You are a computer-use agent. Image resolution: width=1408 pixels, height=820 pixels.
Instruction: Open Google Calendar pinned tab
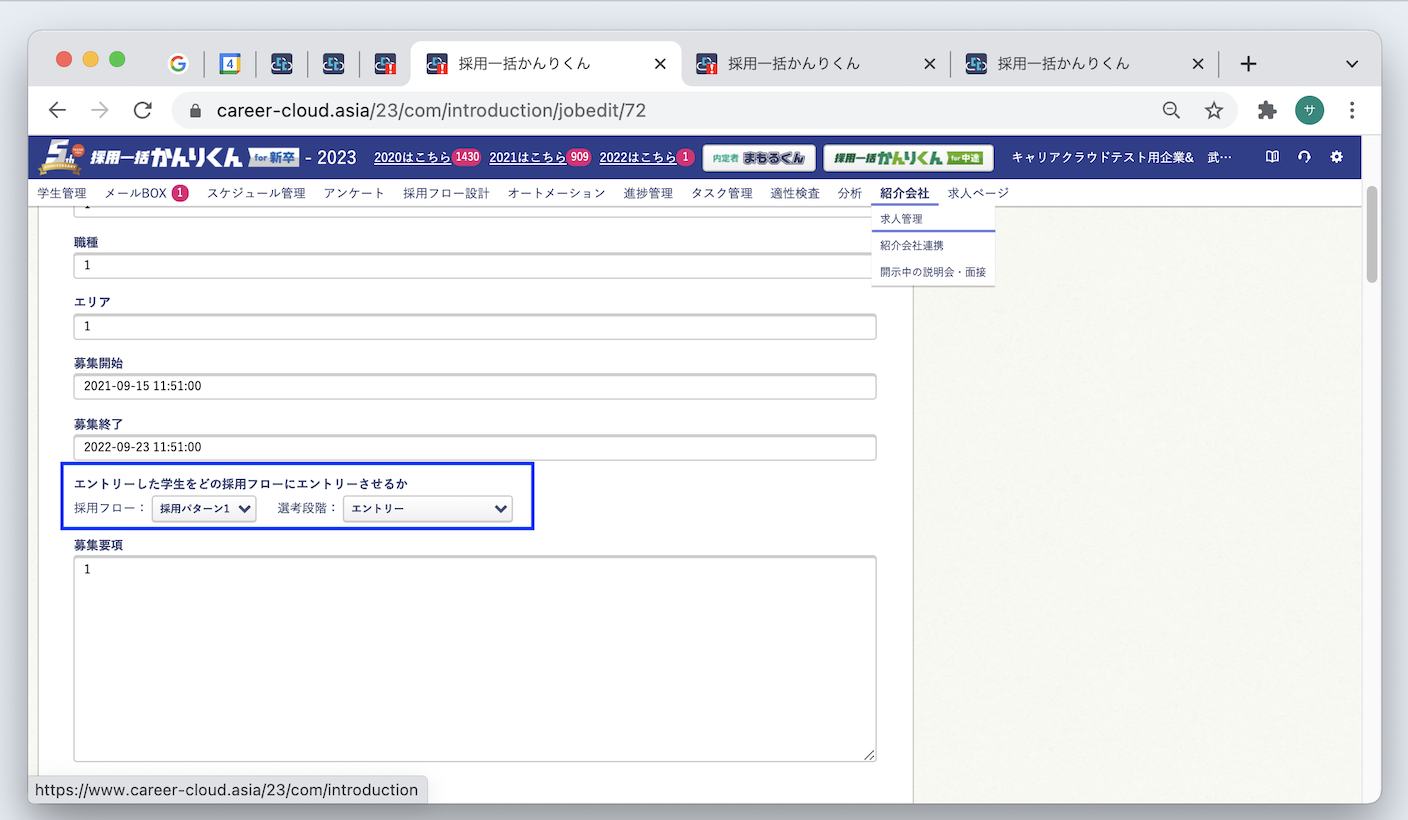point(230,64)
